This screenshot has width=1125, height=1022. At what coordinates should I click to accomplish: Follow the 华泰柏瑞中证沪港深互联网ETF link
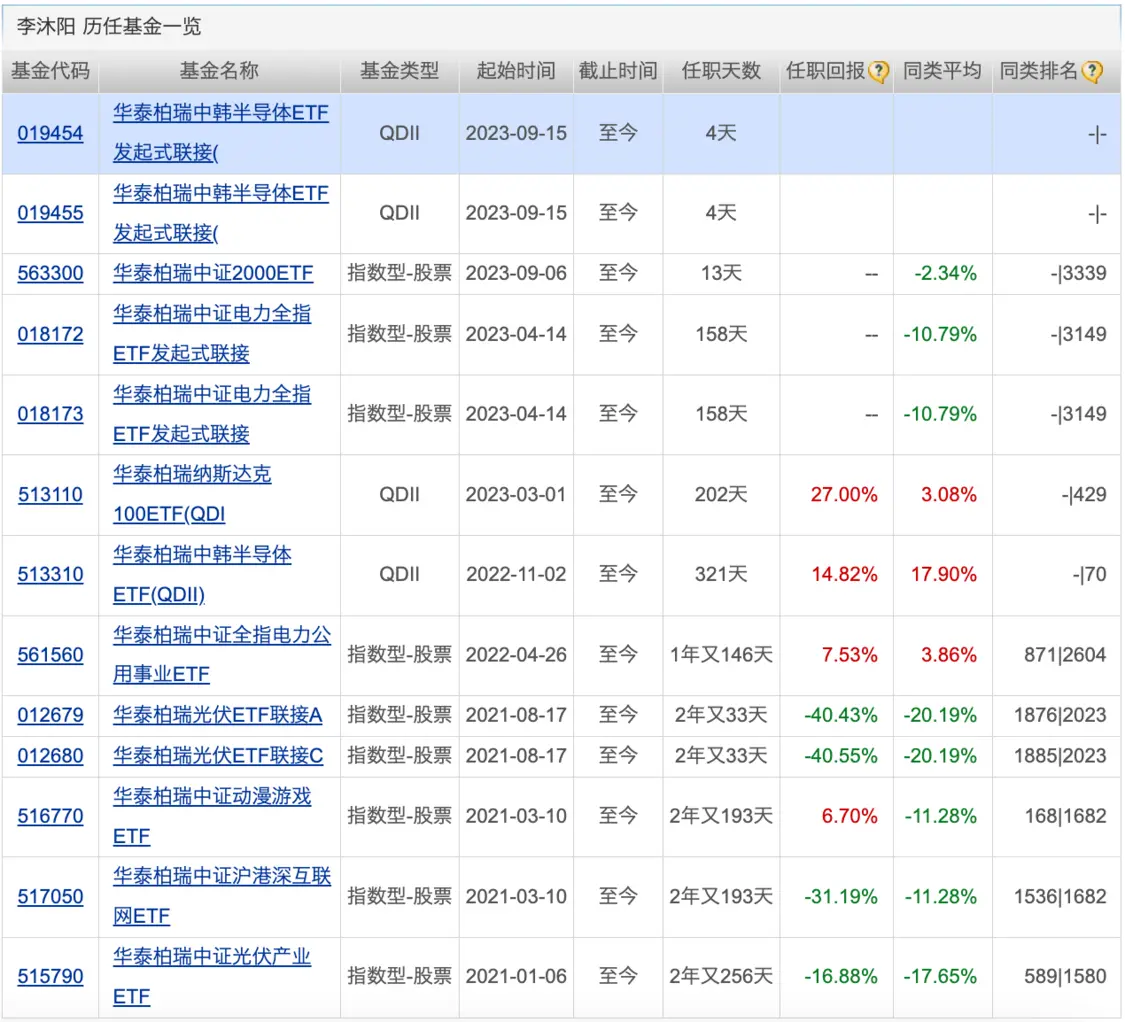tap(222, 896)
